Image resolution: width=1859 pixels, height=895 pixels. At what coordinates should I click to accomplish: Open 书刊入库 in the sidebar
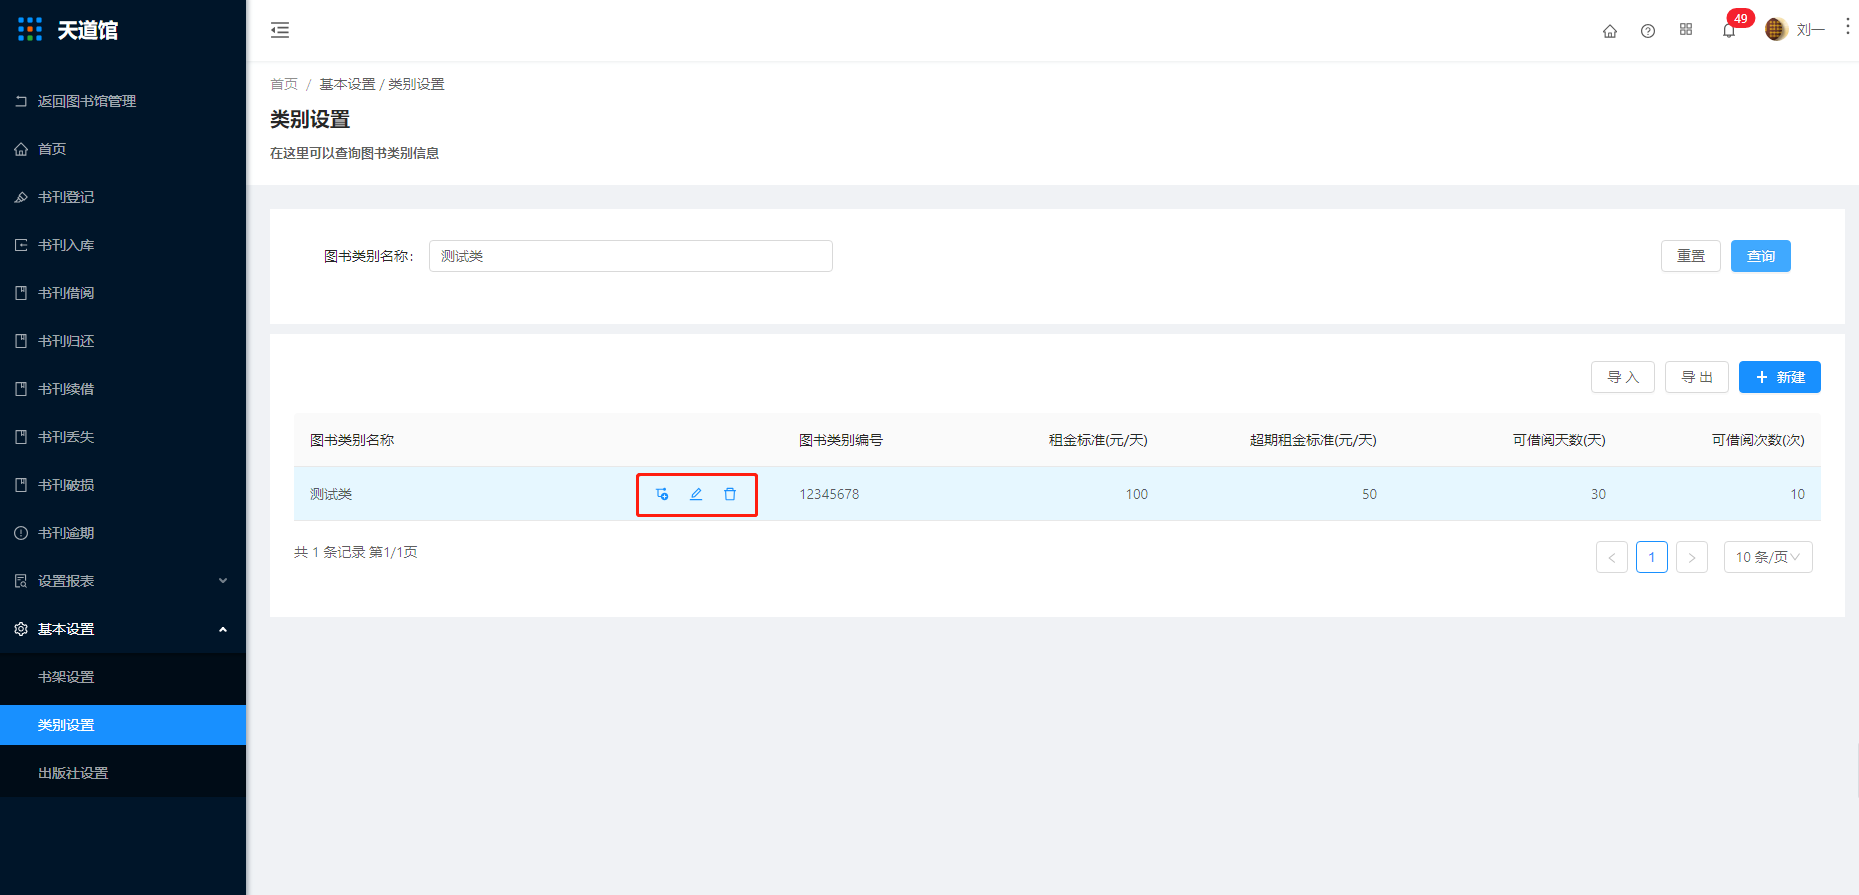click(123, 245)
